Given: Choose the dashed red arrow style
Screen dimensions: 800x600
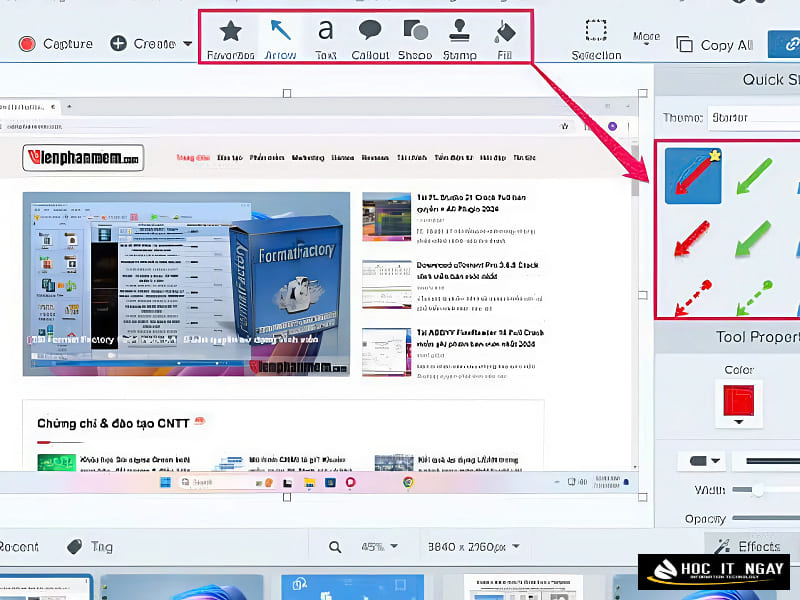Looking at the screenshot, I should (693, 298).
